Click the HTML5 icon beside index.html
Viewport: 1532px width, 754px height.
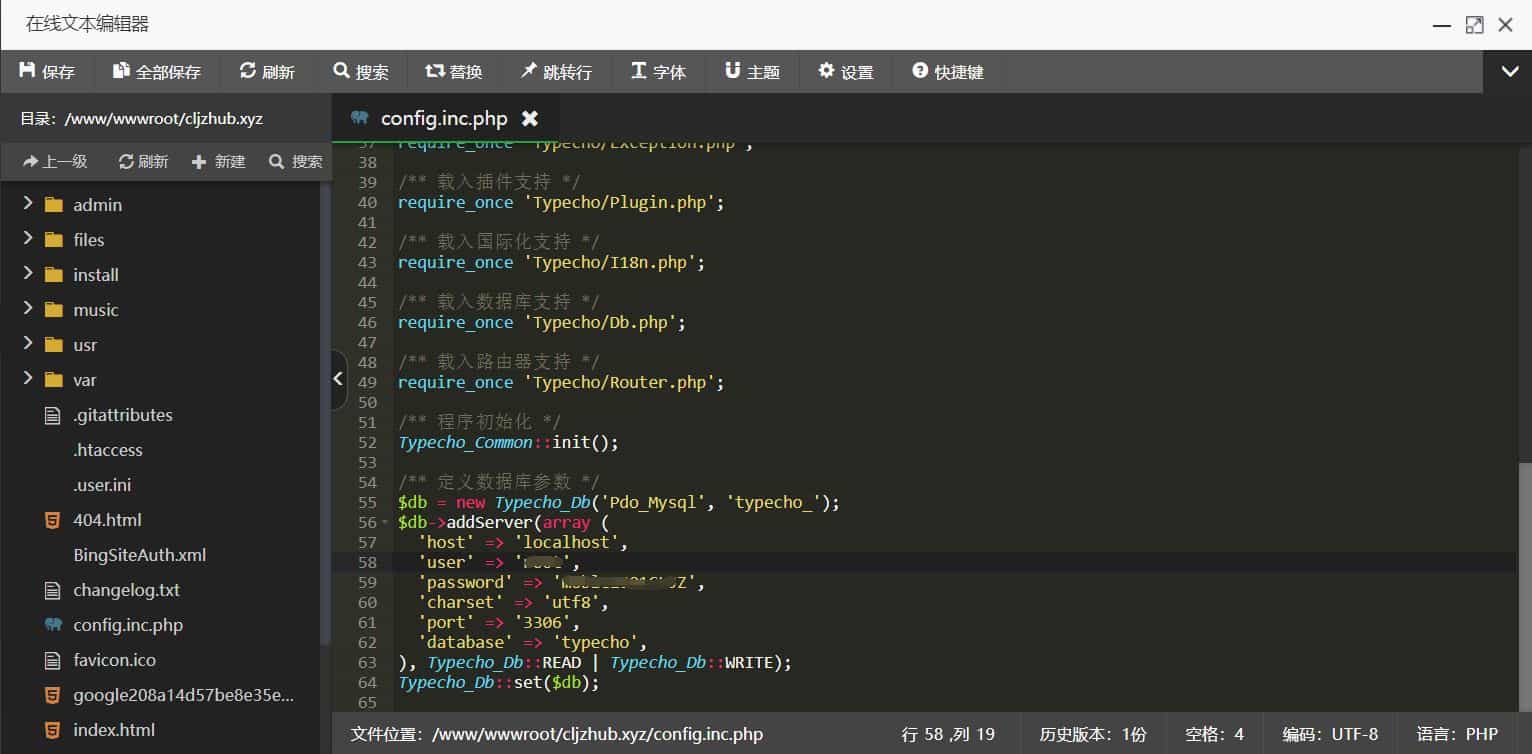(x=53, y=730)
